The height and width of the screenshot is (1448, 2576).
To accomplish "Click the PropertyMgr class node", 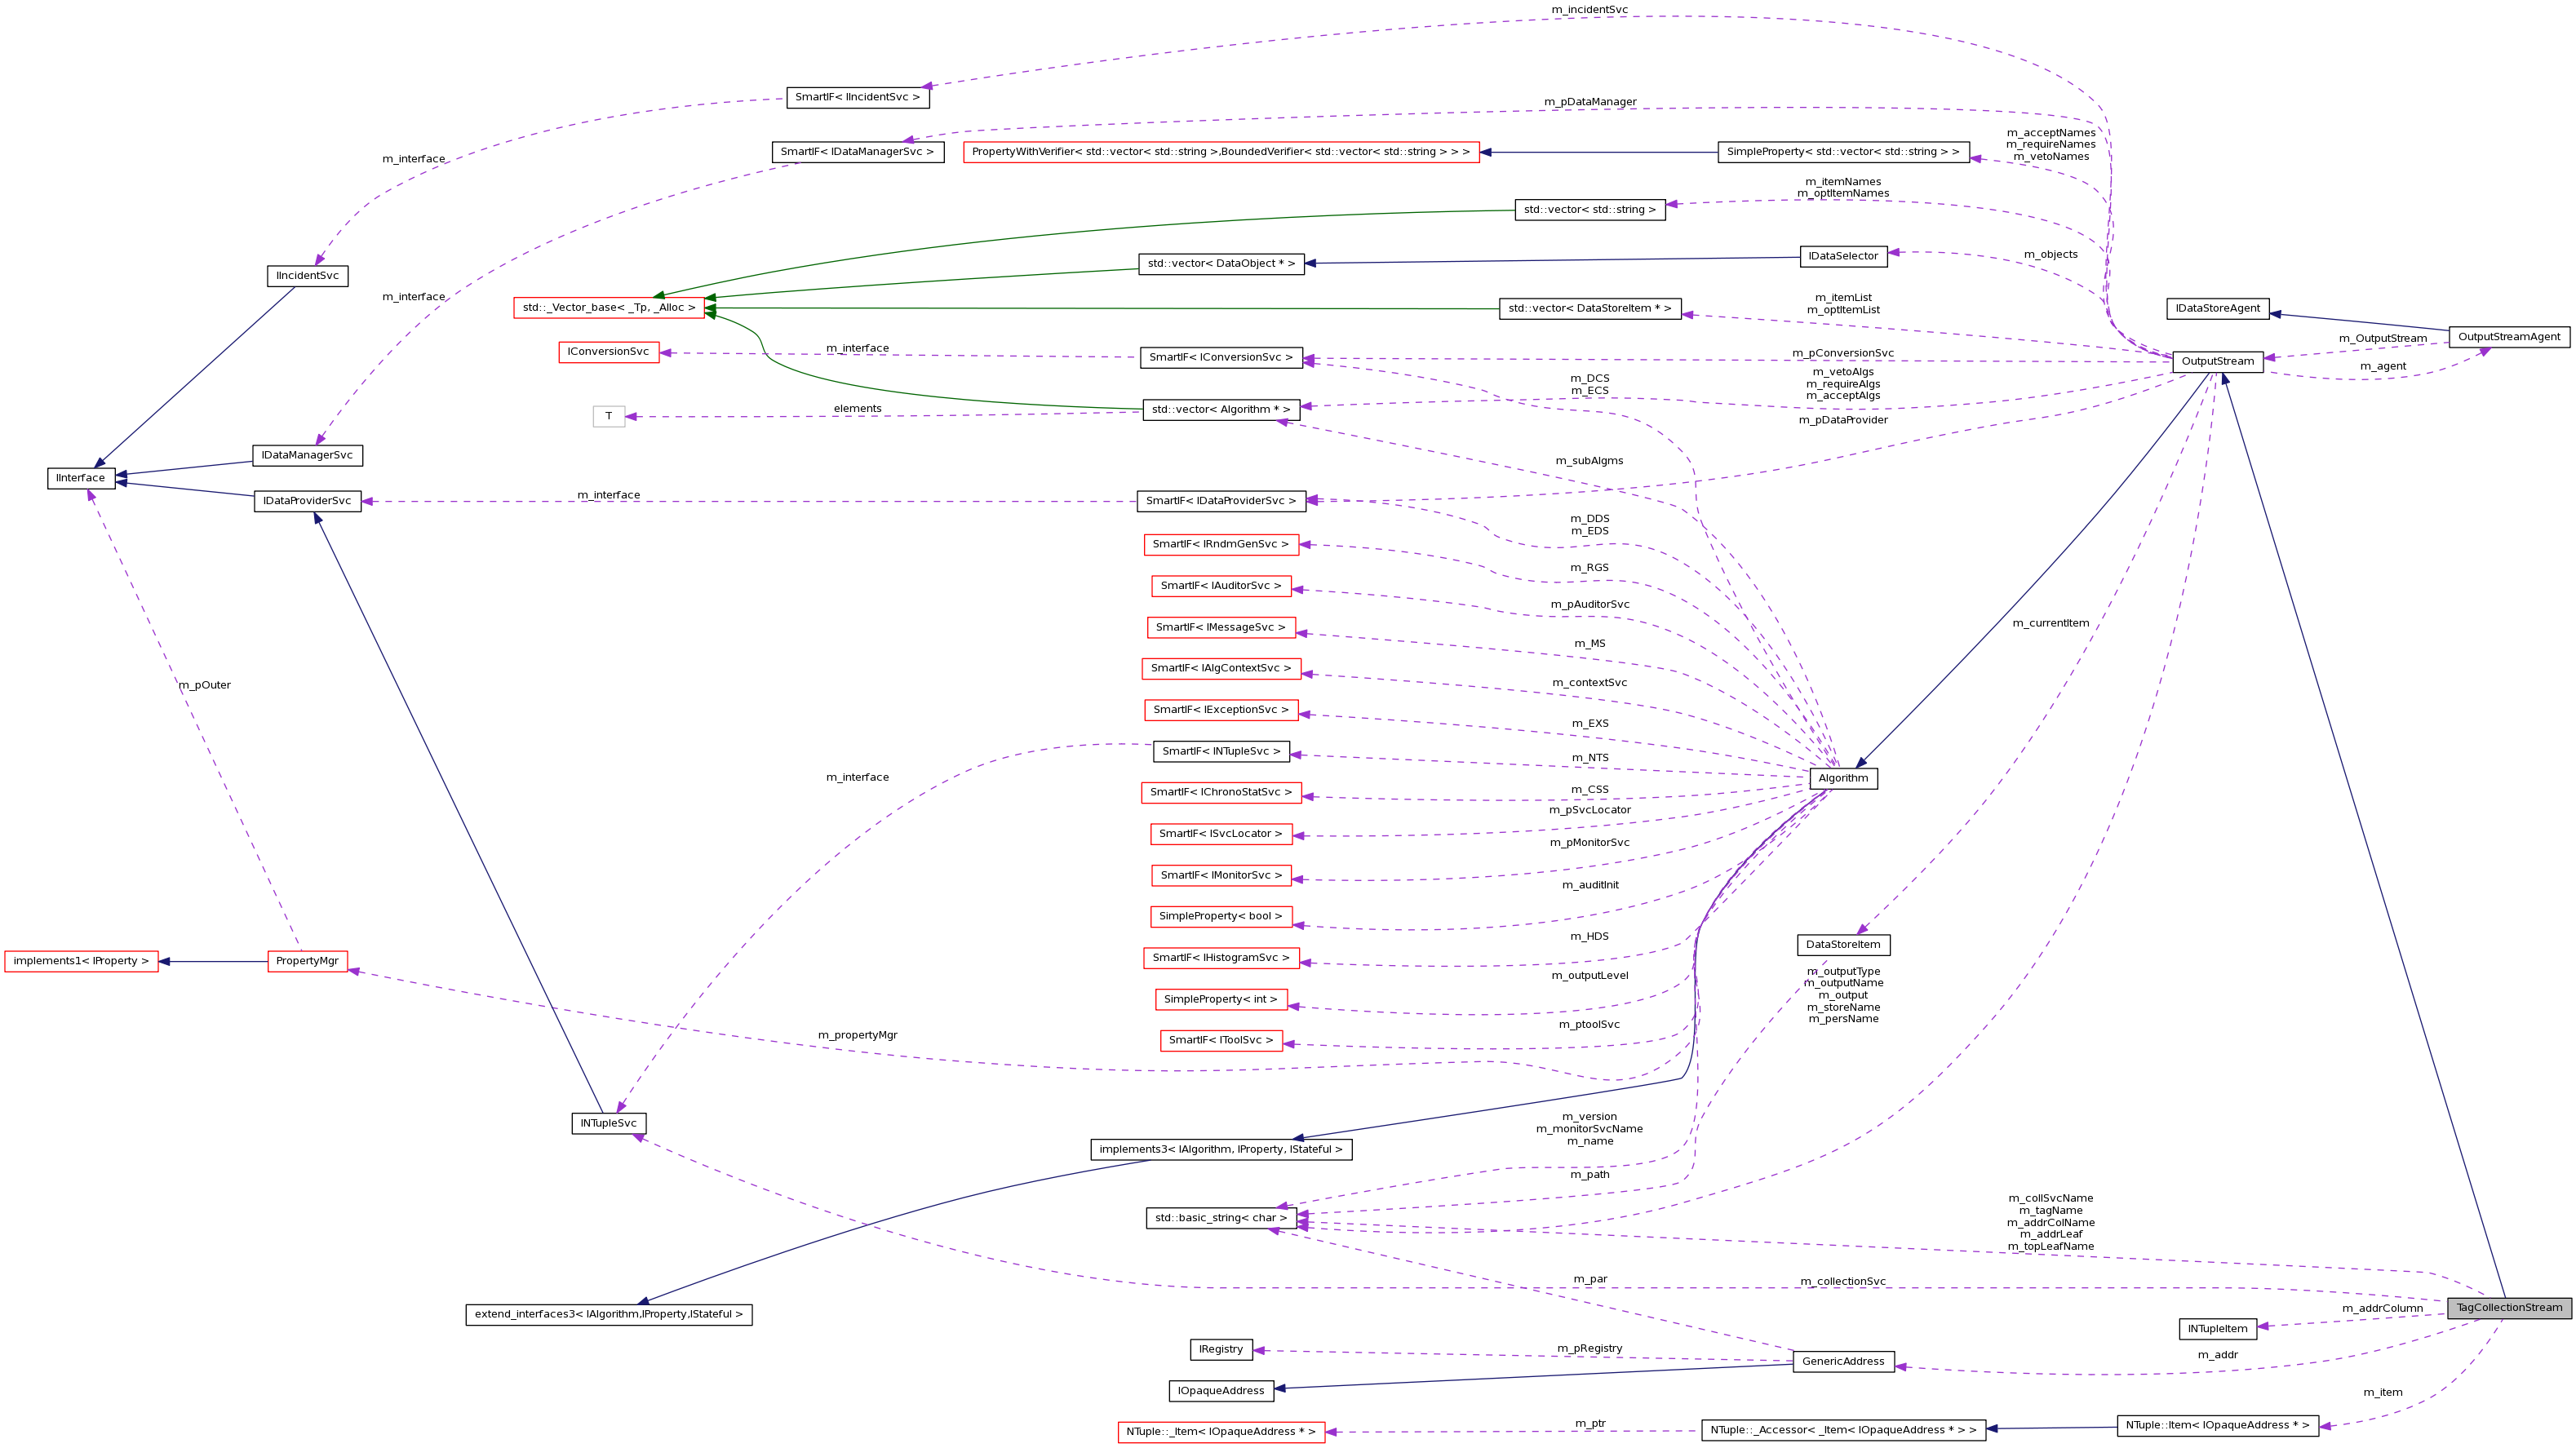I will (307, 961).
